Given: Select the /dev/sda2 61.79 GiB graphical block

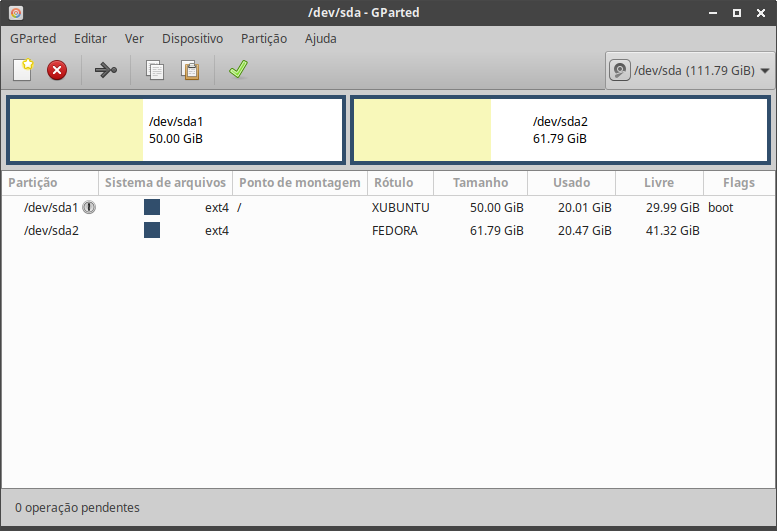Looking at the screenshot, I should tap(560, 130).
